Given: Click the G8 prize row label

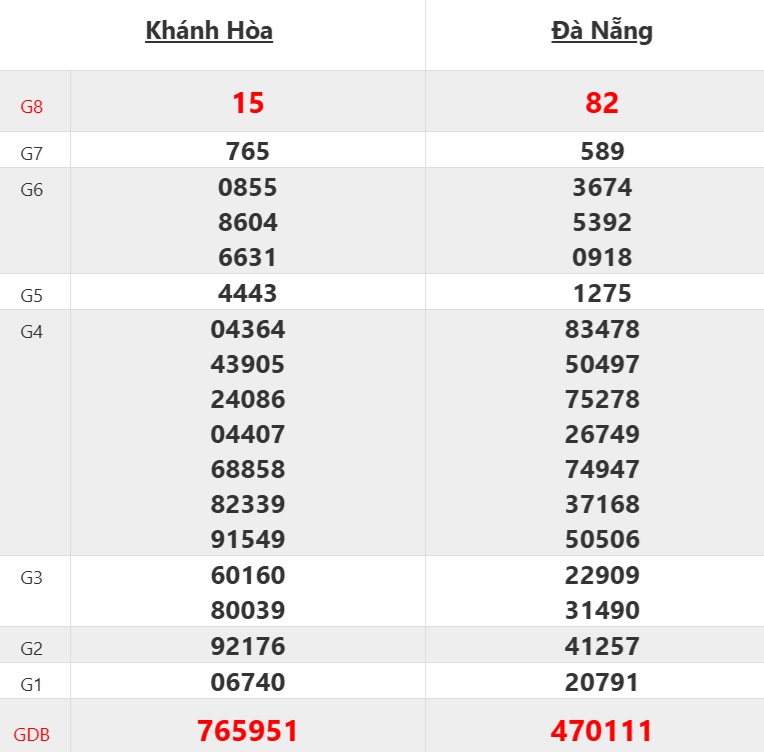Looking at the screenshot, I should click(32, 106).
